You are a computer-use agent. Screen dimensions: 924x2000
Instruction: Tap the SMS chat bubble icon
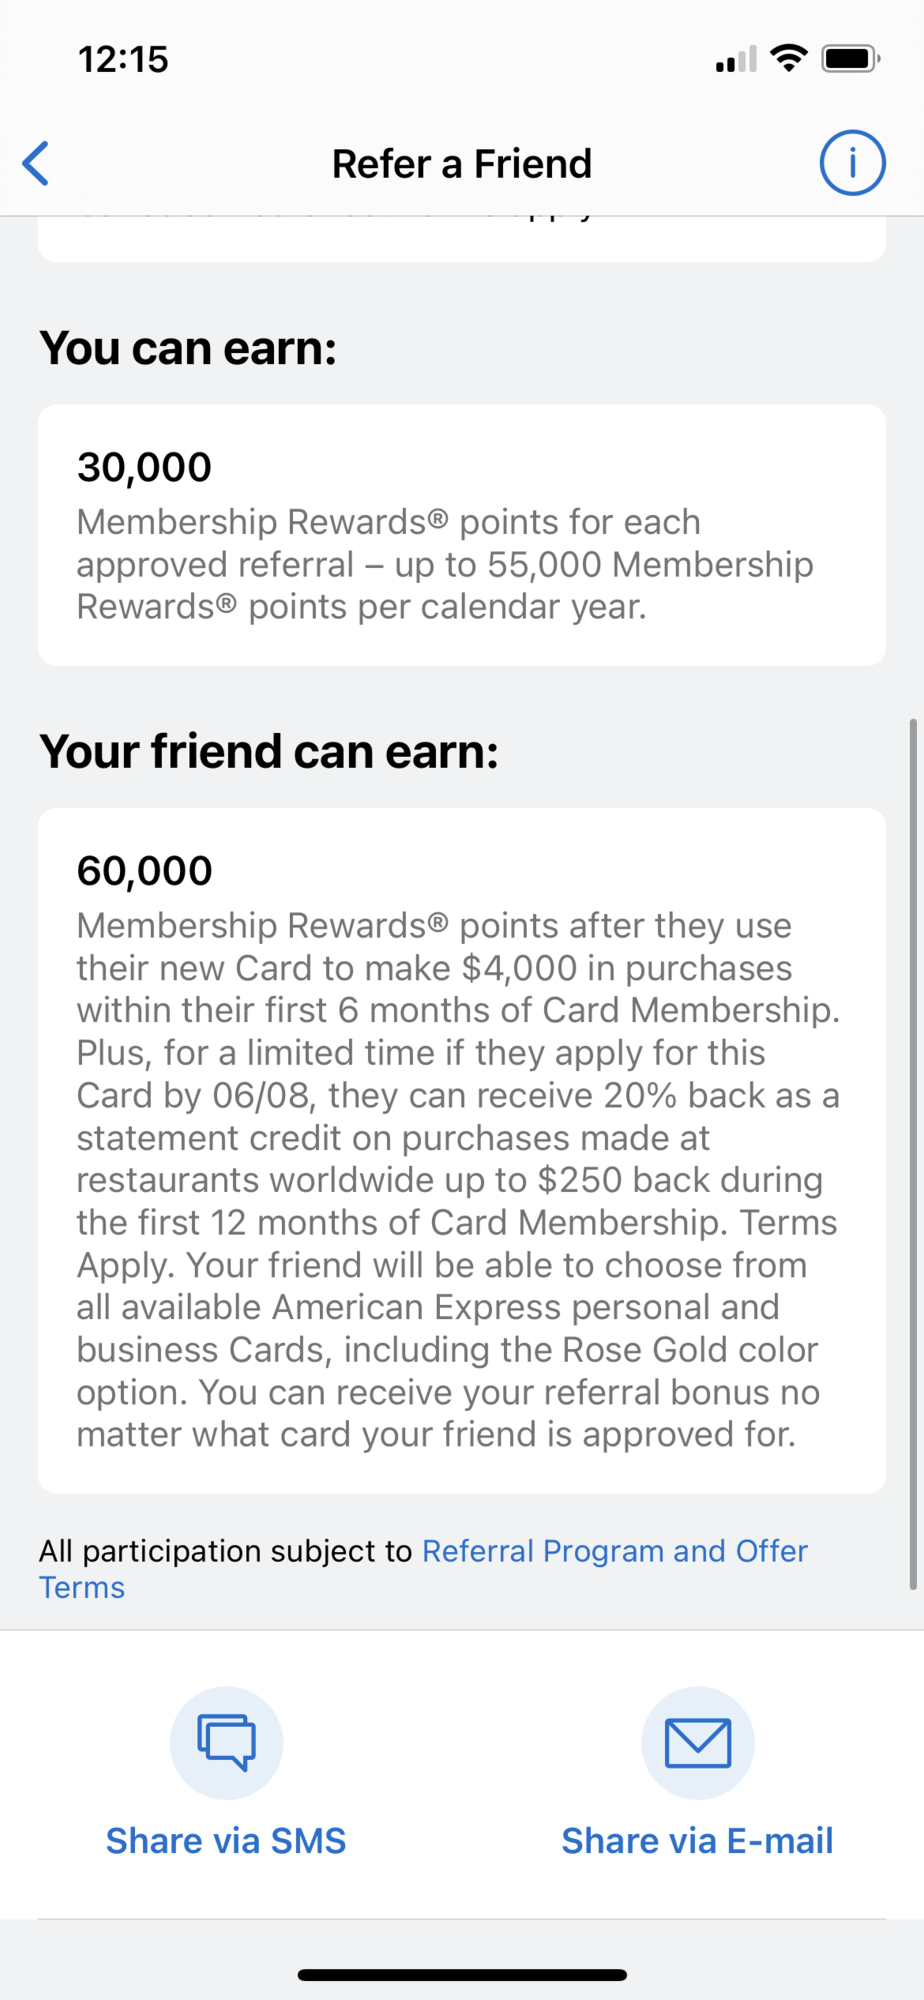pyautogui.click(x=227, y=1743)
